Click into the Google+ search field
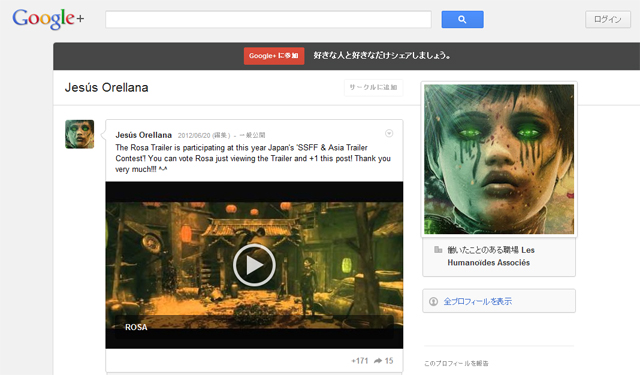 [x=268, y=20]
